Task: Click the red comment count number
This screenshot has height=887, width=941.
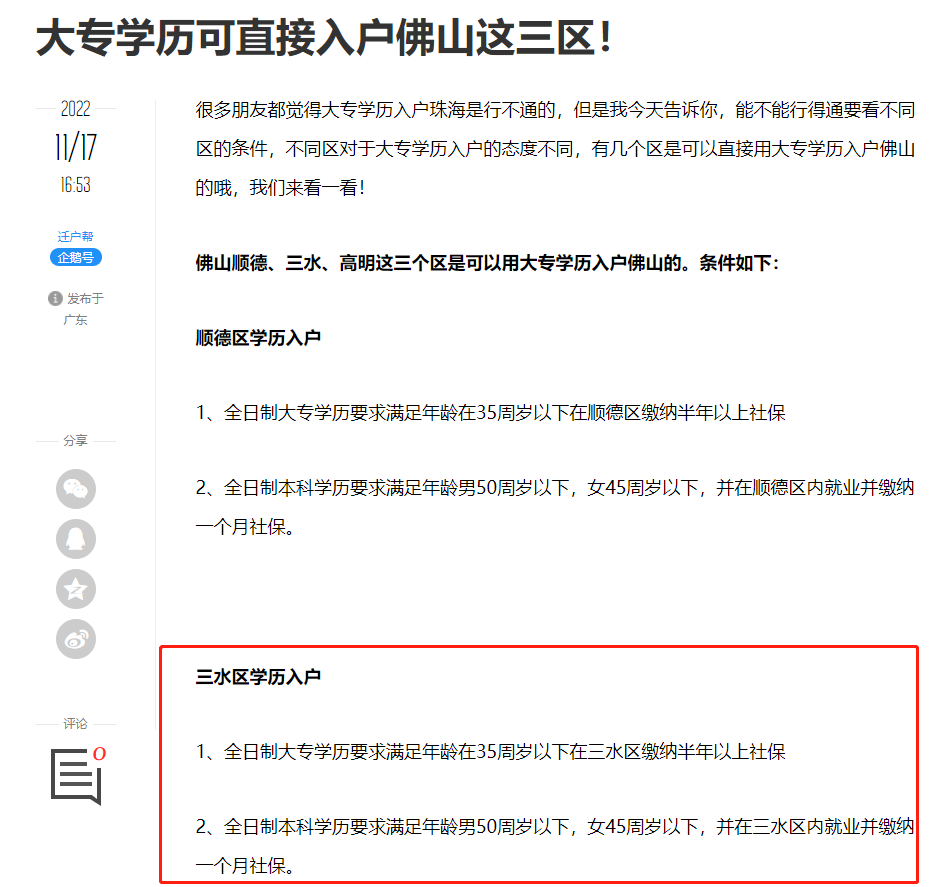Action: [x=99, y=753]
